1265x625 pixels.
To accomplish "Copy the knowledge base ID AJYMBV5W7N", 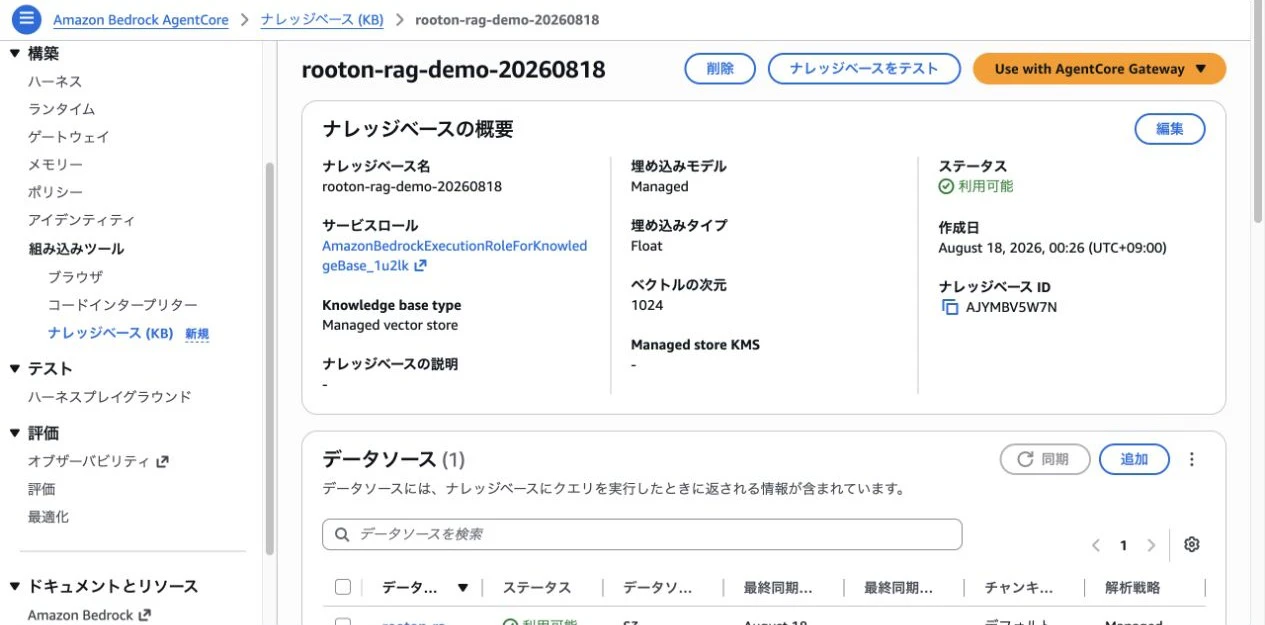I will pos(950,307).
